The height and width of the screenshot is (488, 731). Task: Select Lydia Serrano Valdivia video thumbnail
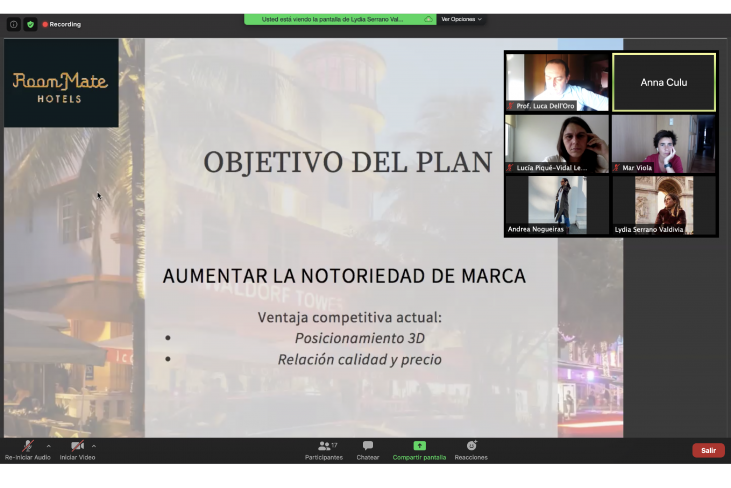(x=664, y=205)
